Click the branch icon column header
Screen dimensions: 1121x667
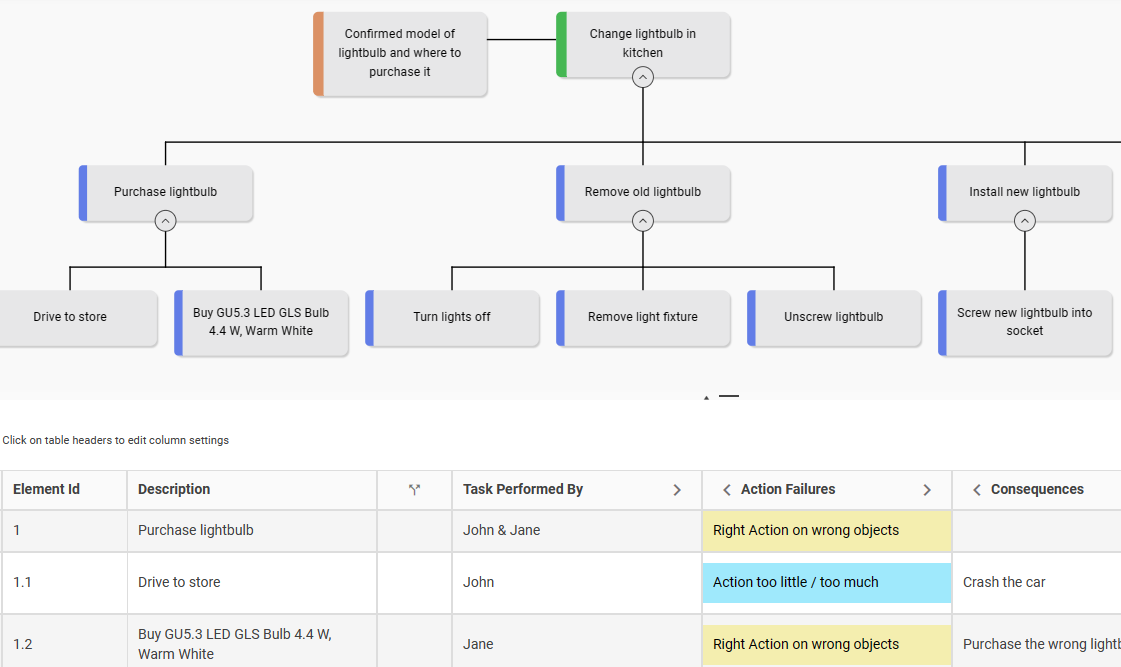click(414, 490)
